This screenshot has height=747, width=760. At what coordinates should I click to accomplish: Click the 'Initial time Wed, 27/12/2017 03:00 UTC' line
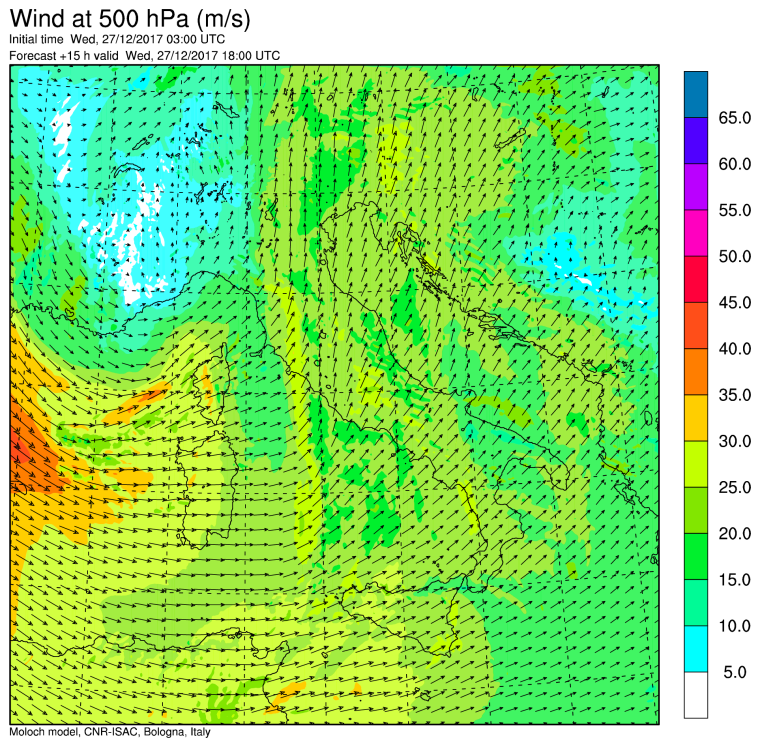click(117, 39)
